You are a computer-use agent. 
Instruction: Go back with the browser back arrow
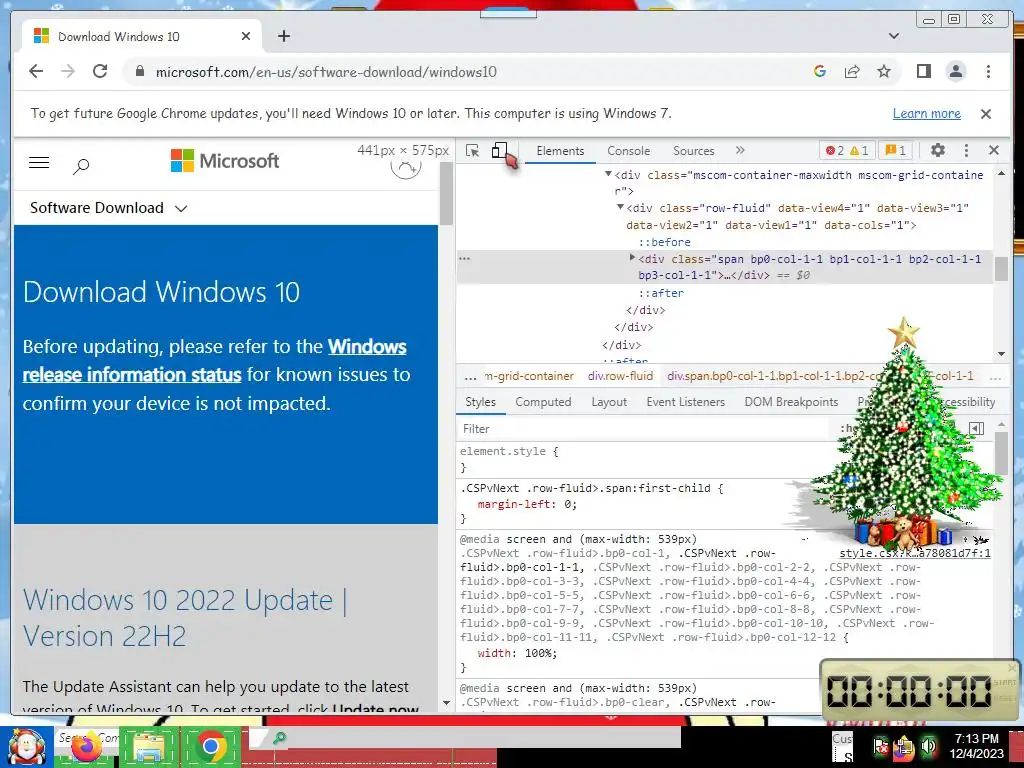pos(36,72)
